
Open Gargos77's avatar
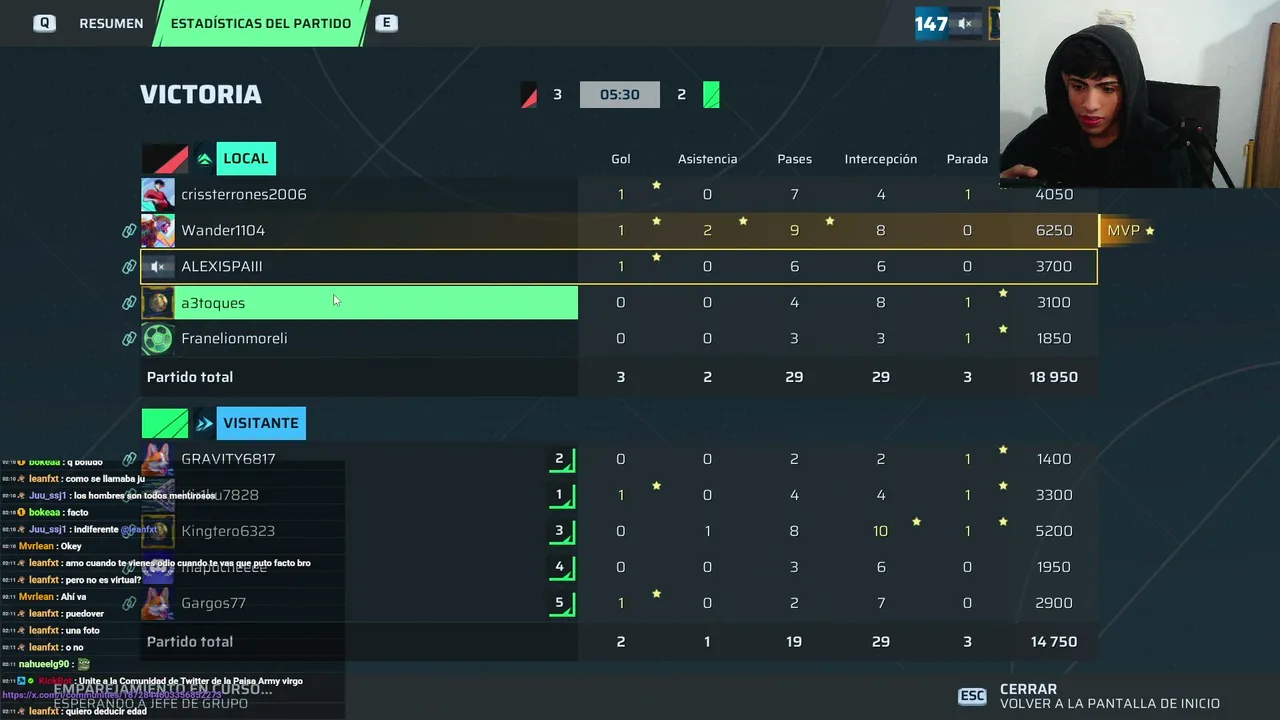[x=157, y=603]
